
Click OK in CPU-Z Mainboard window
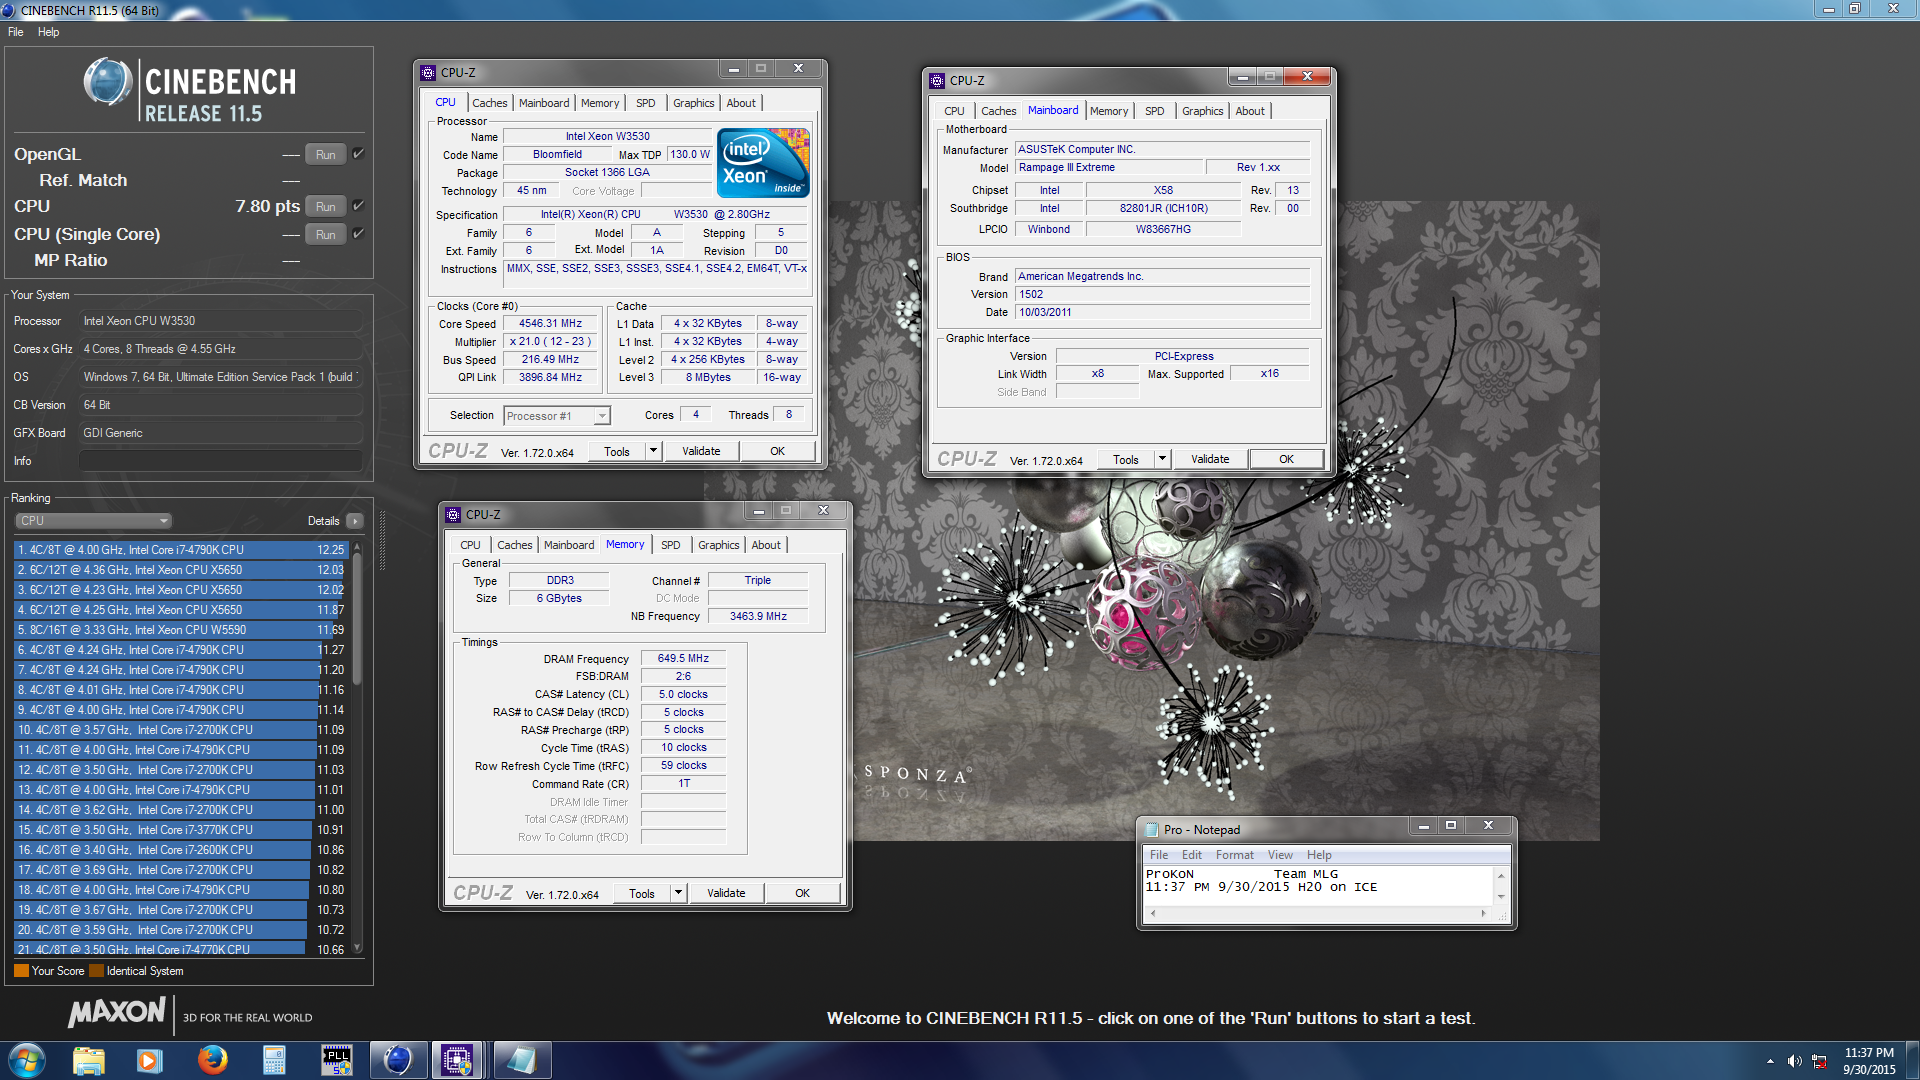(1287, 459)
